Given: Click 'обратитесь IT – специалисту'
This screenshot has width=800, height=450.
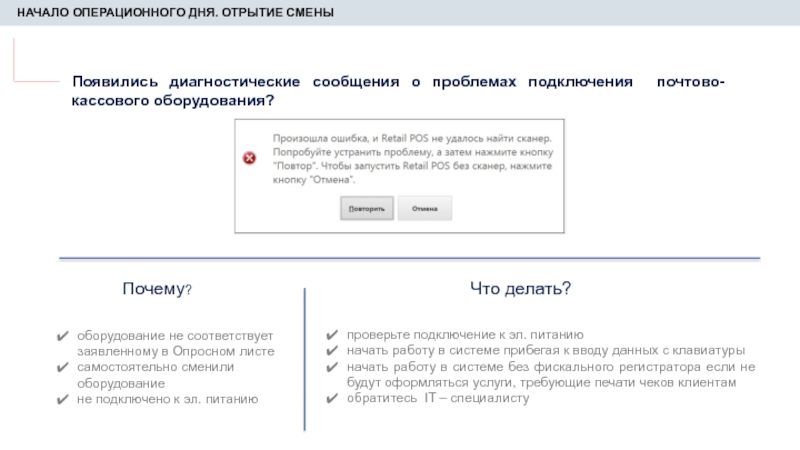Looking at the screenshot, I should coord(438,398).
